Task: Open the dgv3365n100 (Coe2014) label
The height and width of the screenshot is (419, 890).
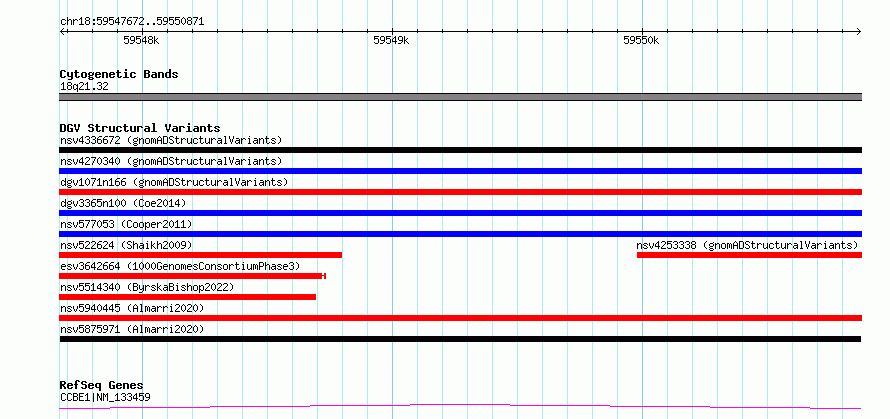Action: click(123, 203)
